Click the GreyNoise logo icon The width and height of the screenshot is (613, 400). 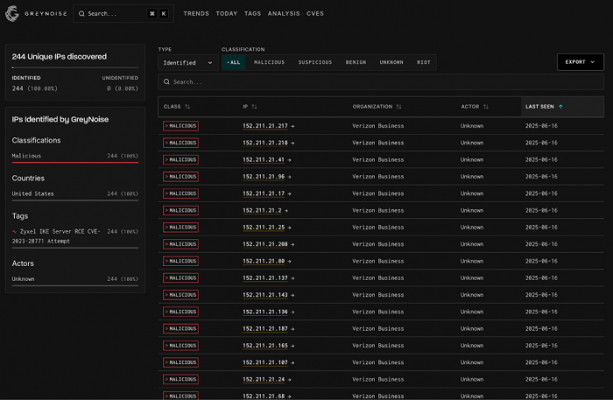(x=12, y=14)
